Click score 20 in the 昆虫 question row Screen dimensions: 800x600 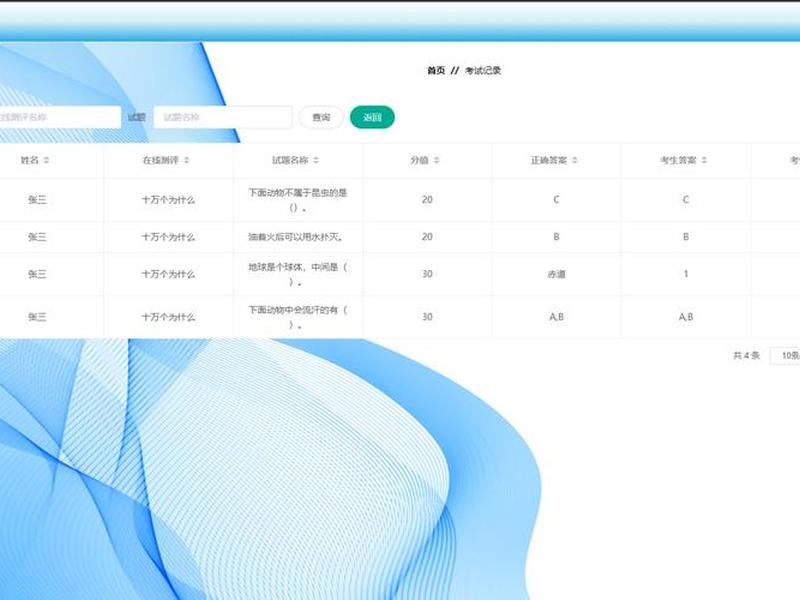(427, 200)
